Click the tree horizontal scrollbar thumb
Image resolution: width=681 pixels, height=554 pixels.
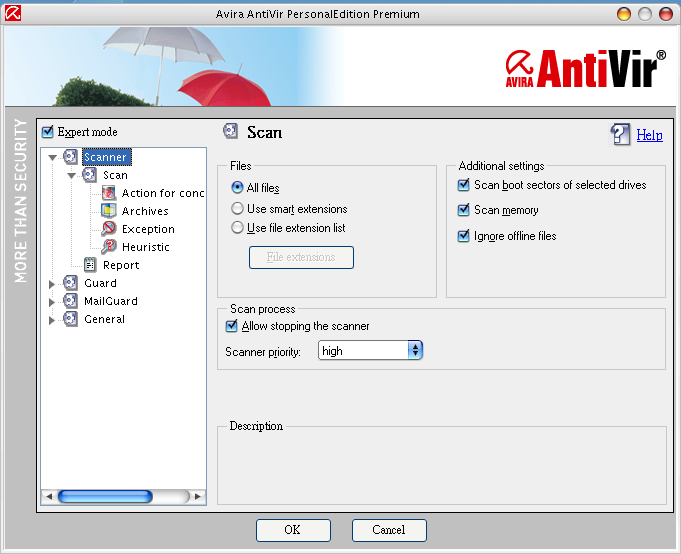(x=105, y=496)
